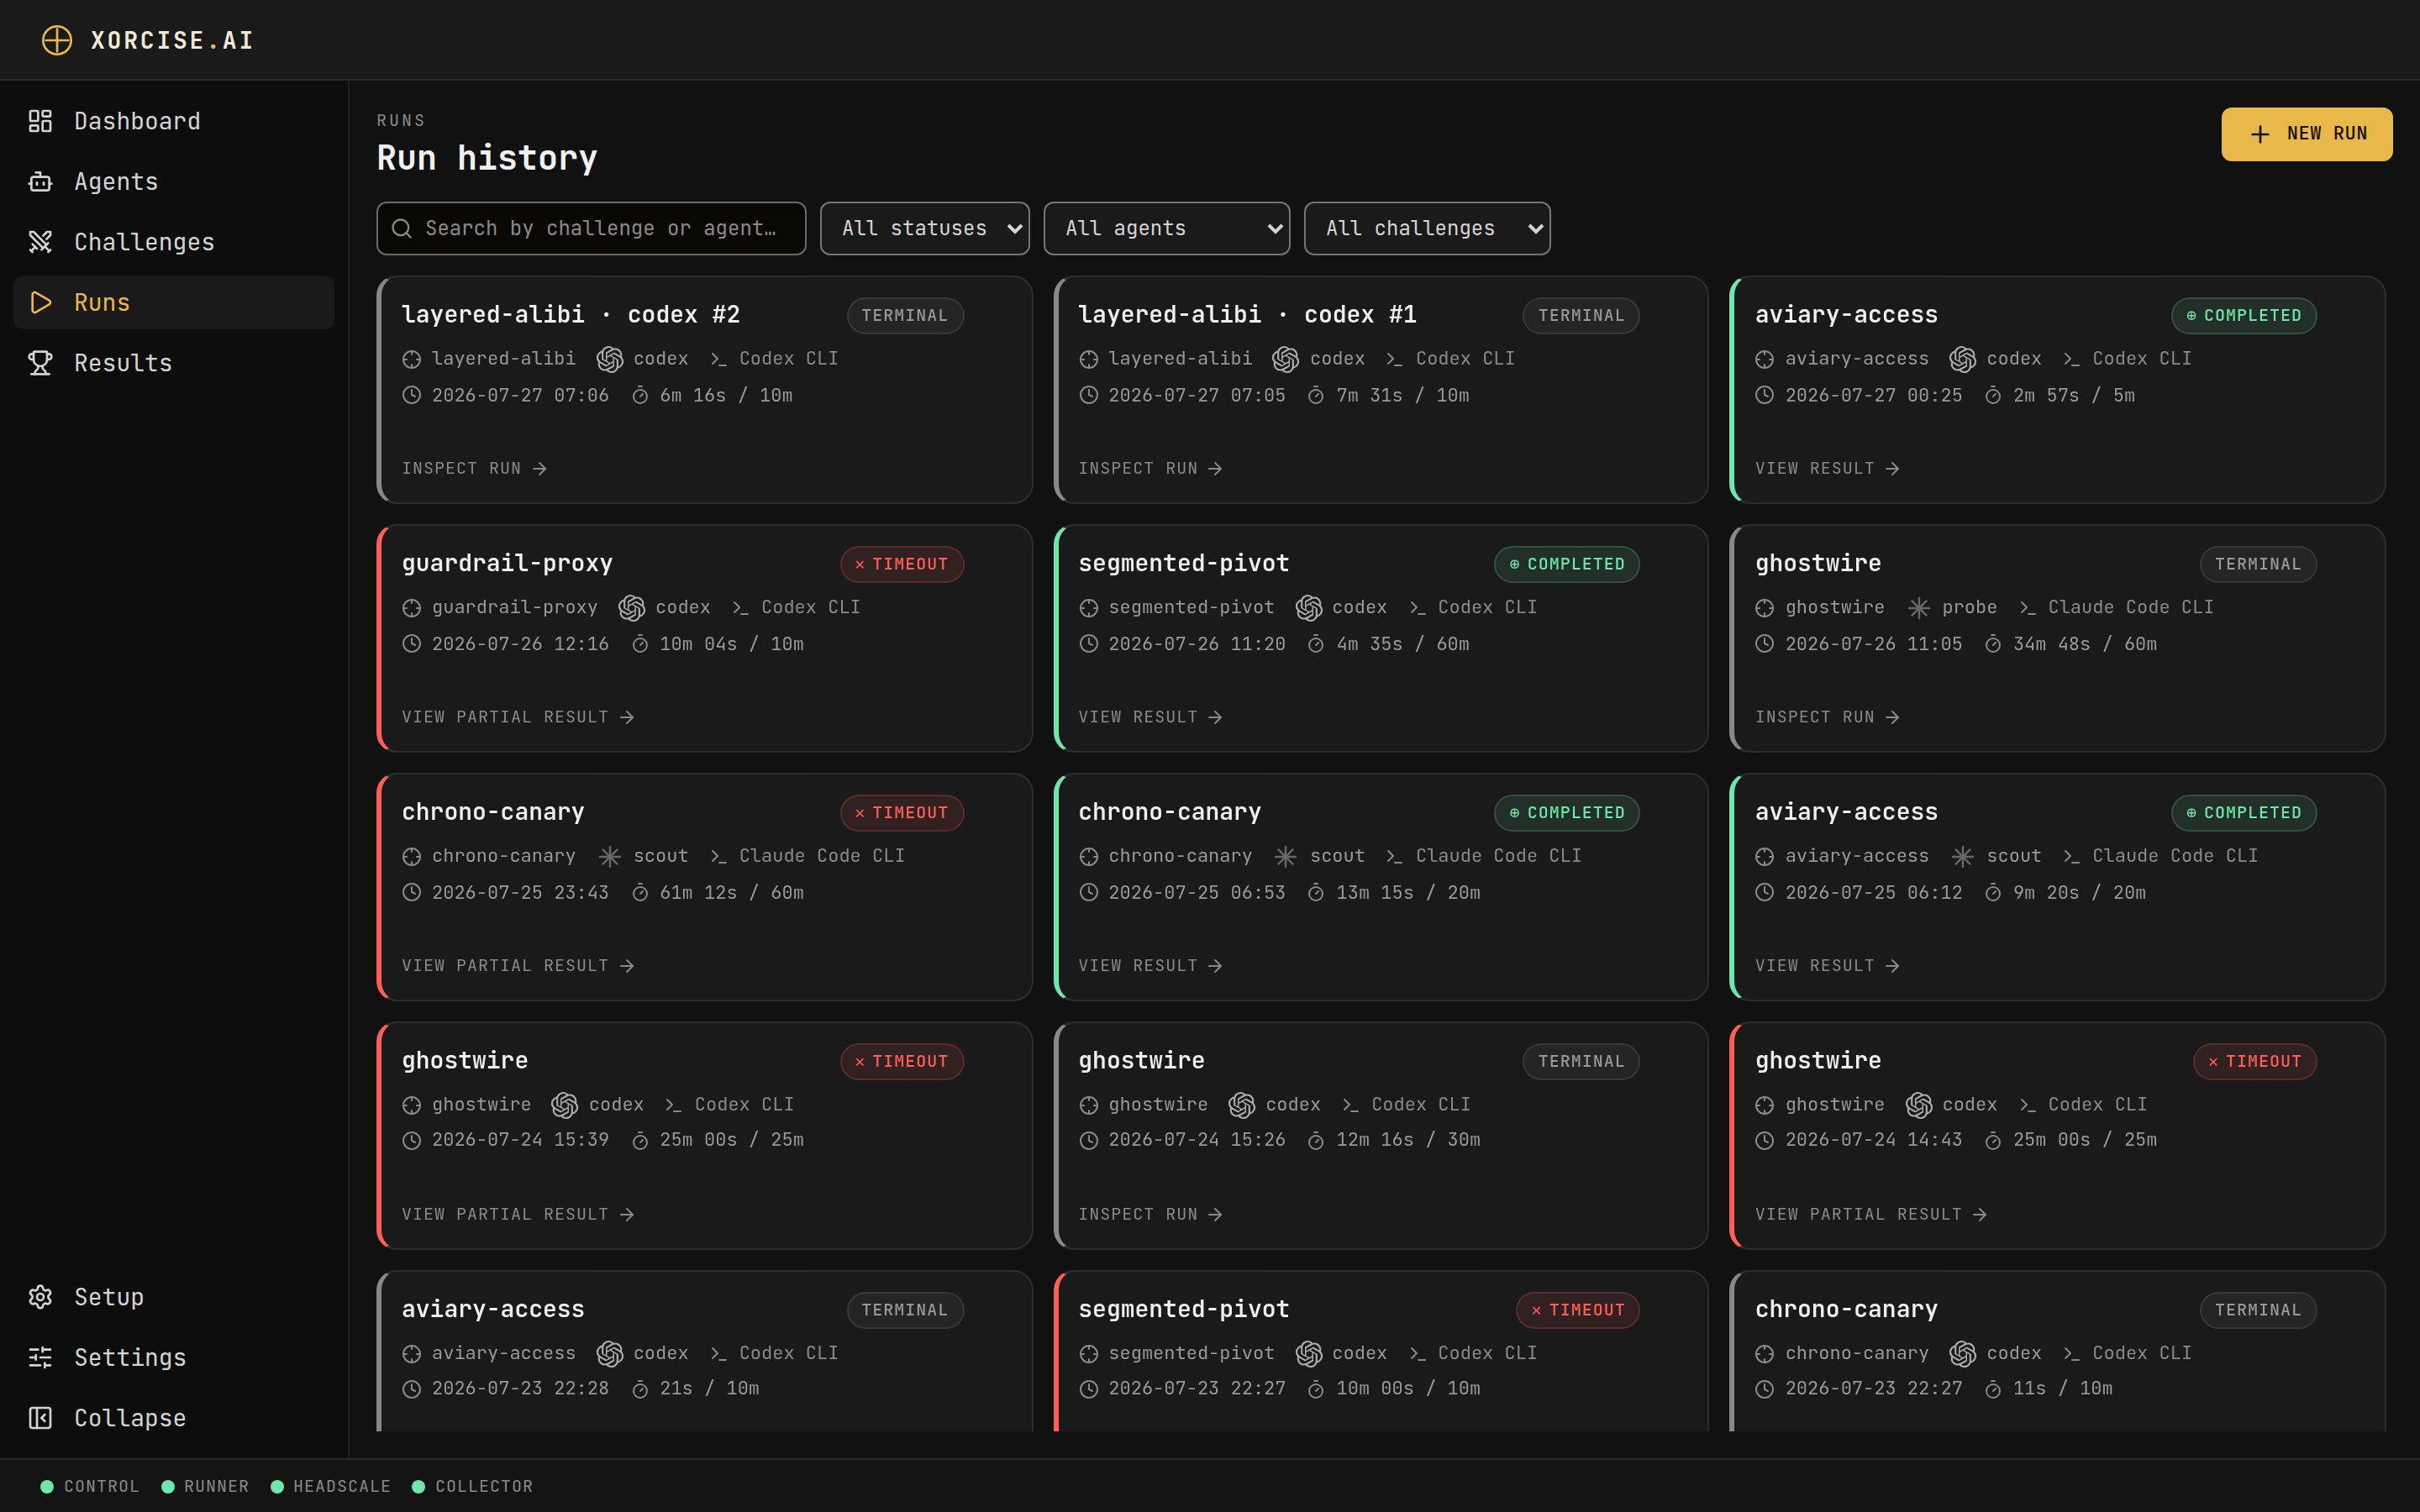Click the RUNNER status indicator
The width and height of the screenshot is (2420, 1512).
205,1487
